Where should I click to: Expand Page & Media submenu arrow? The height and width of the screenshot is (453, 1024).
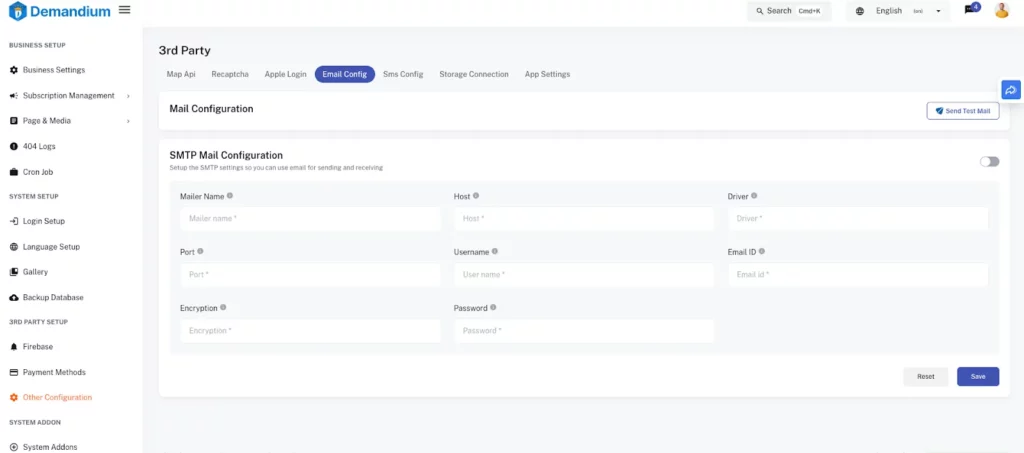(128, 121)
